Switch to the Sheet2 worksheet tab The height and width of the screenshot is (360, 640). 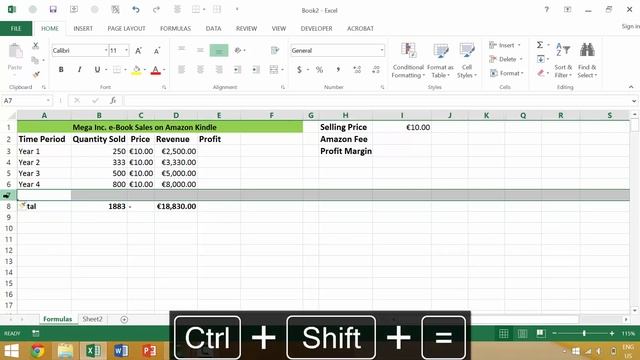pos(93,319)
